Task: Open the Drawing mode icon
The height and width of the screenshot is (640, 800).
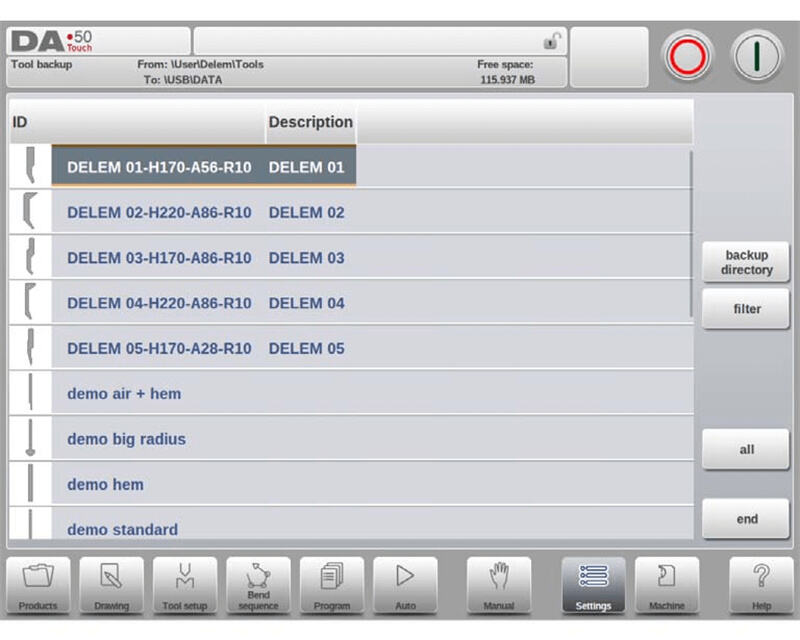Action: tap(112, 585)
